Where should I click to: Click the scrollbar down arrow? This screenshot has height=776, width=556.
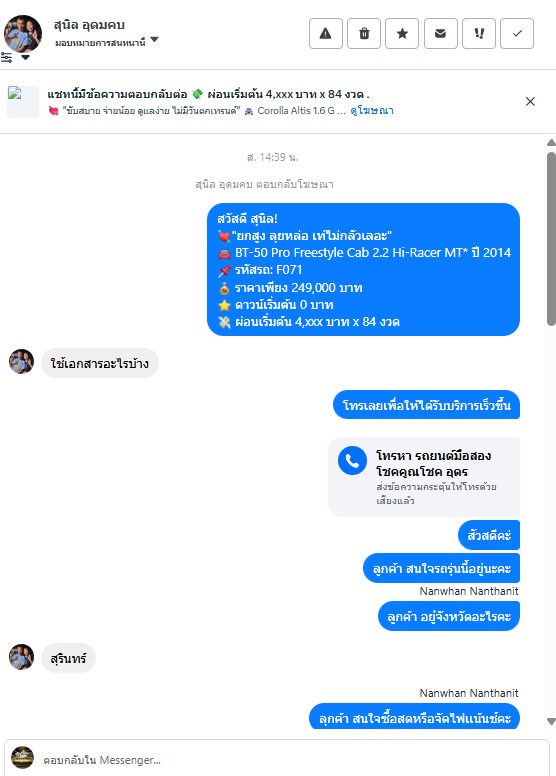551,722
